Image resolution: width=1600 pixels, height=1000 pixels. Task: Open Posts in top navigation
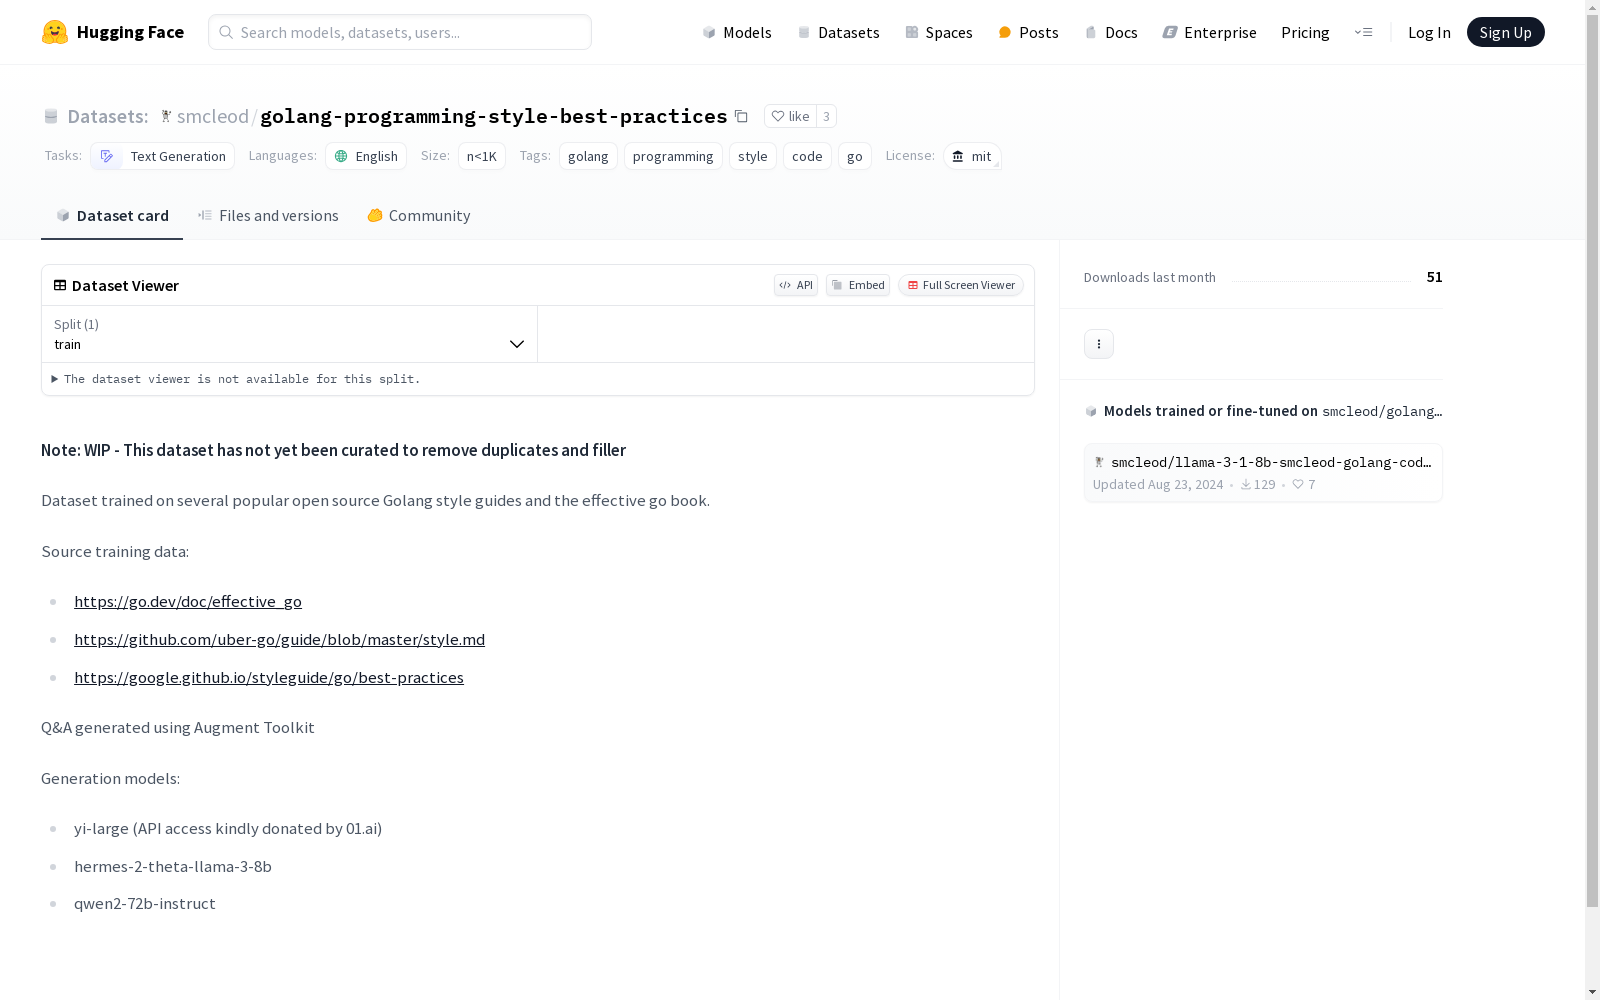coord(1028,32)
